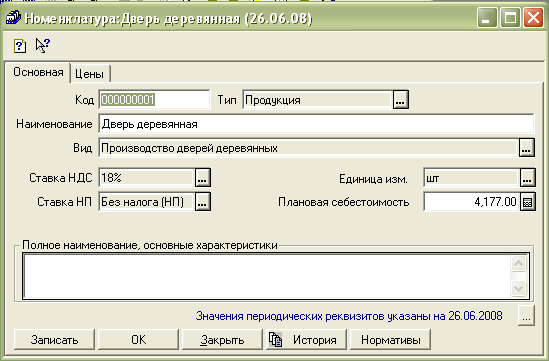Close the Номенклатура window with X
Image resolution: width=549 pixels, height=361 pixels.
(533, 18)
